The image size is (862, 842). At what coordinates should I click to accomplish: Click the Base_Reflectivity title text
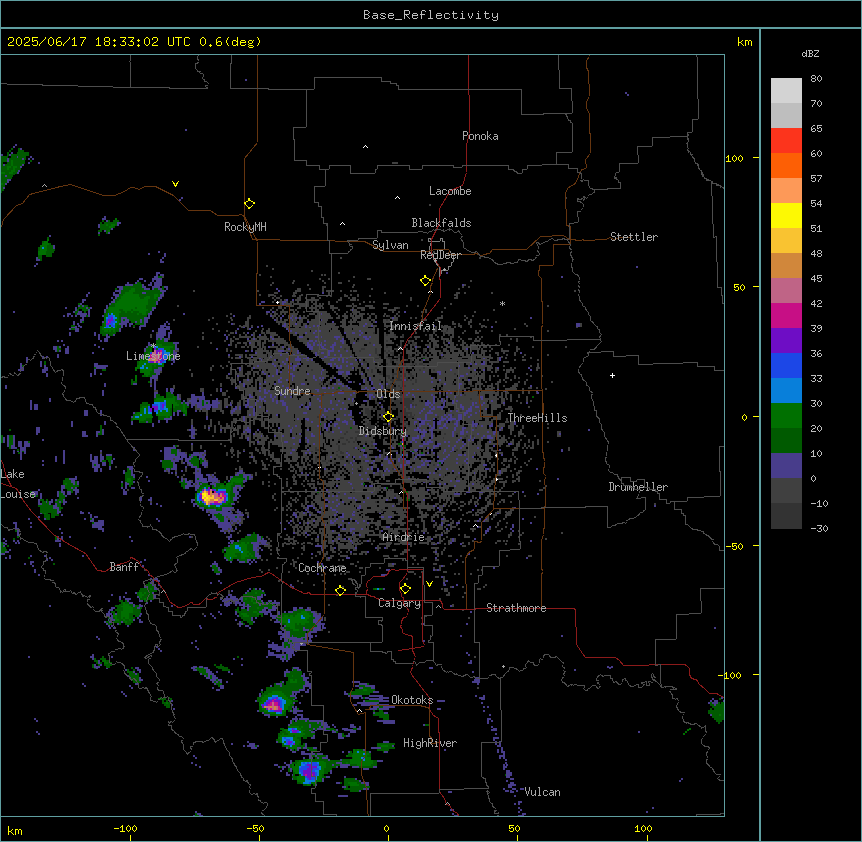click(x=431, y=15)
